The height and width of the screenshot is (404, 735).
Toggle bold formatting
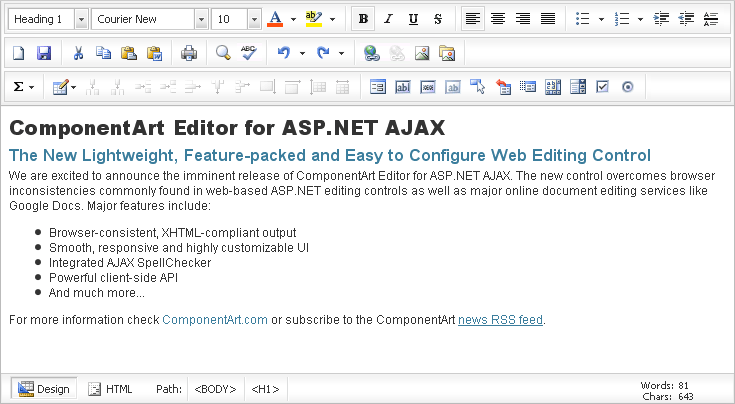pos(363,19)
